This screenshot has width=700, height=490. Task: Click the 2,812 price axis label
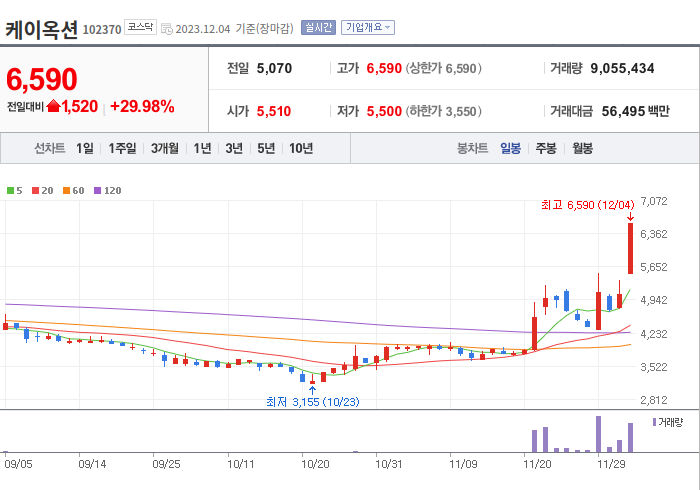(654, 400)
